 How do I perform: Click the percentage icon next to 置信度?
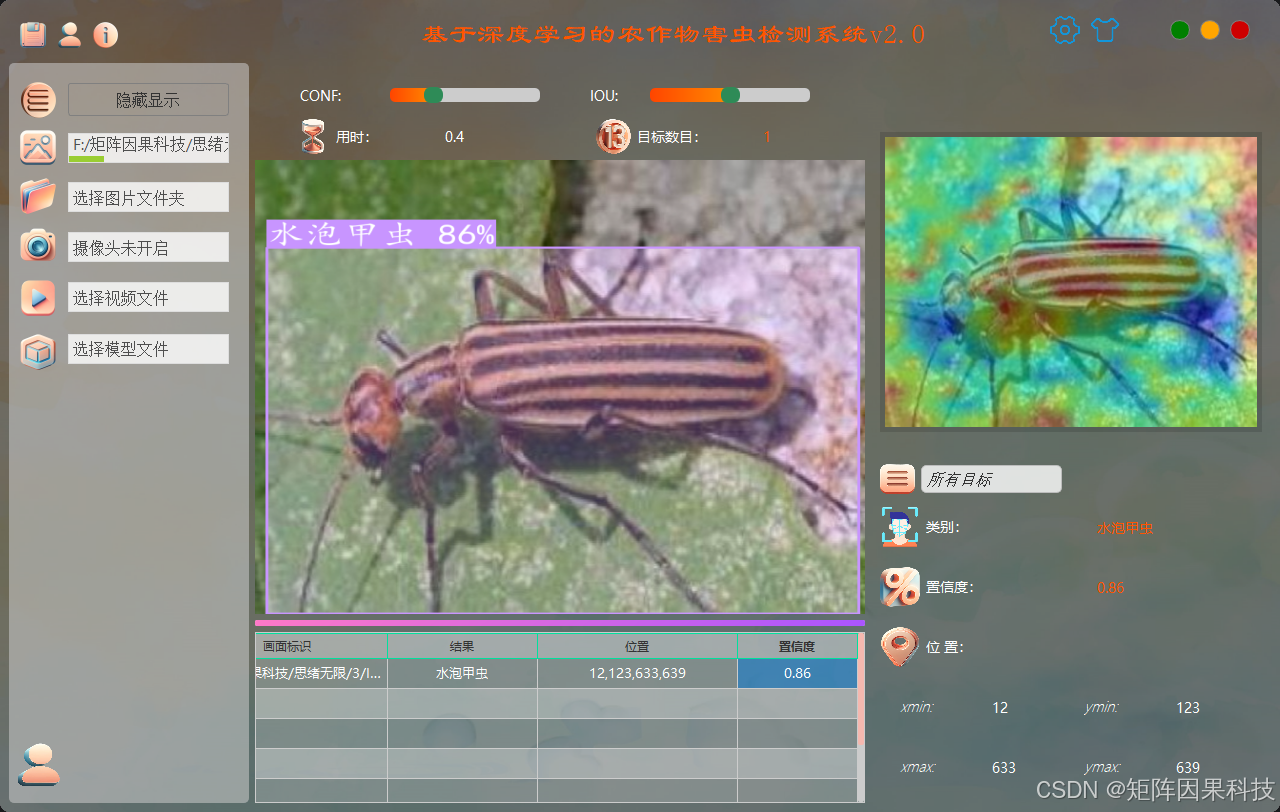[898, 587]
